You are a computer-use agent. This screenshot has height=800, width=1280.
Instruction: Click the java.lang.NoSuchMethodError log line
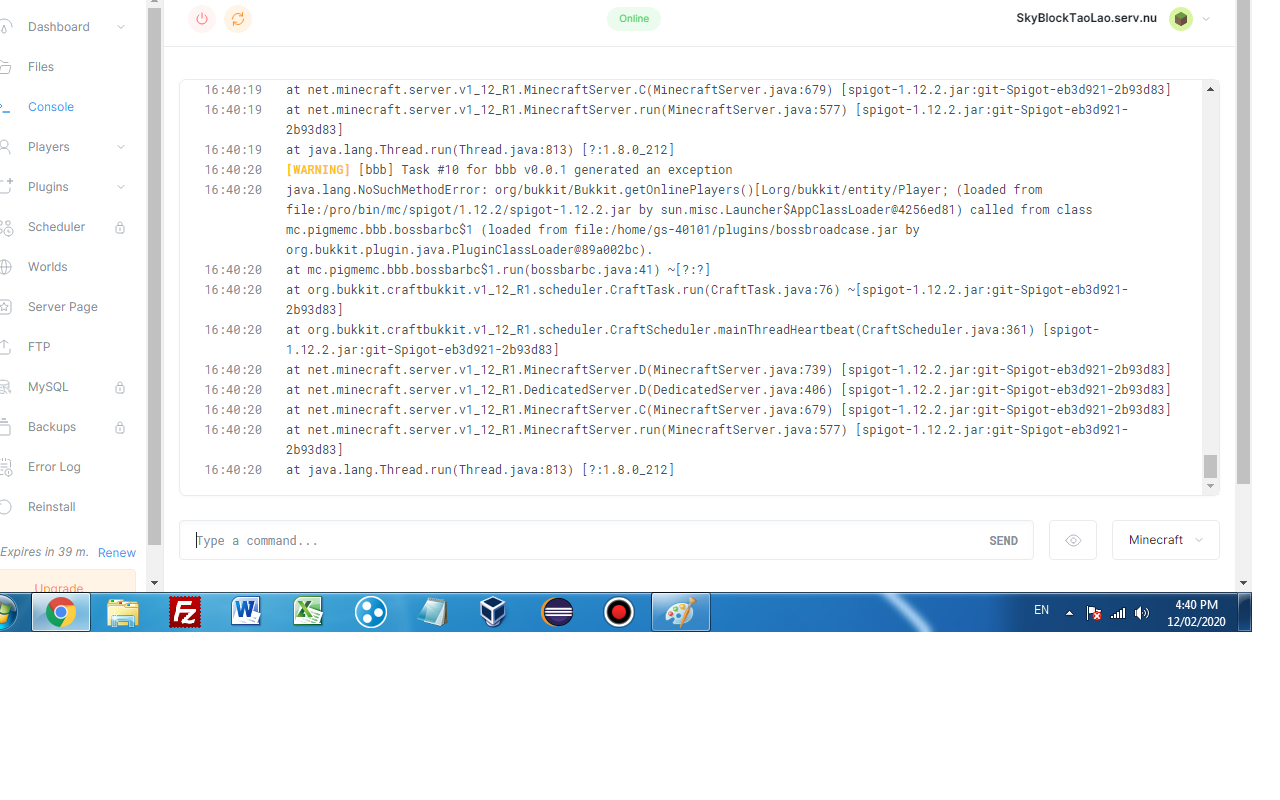[689, 220]
